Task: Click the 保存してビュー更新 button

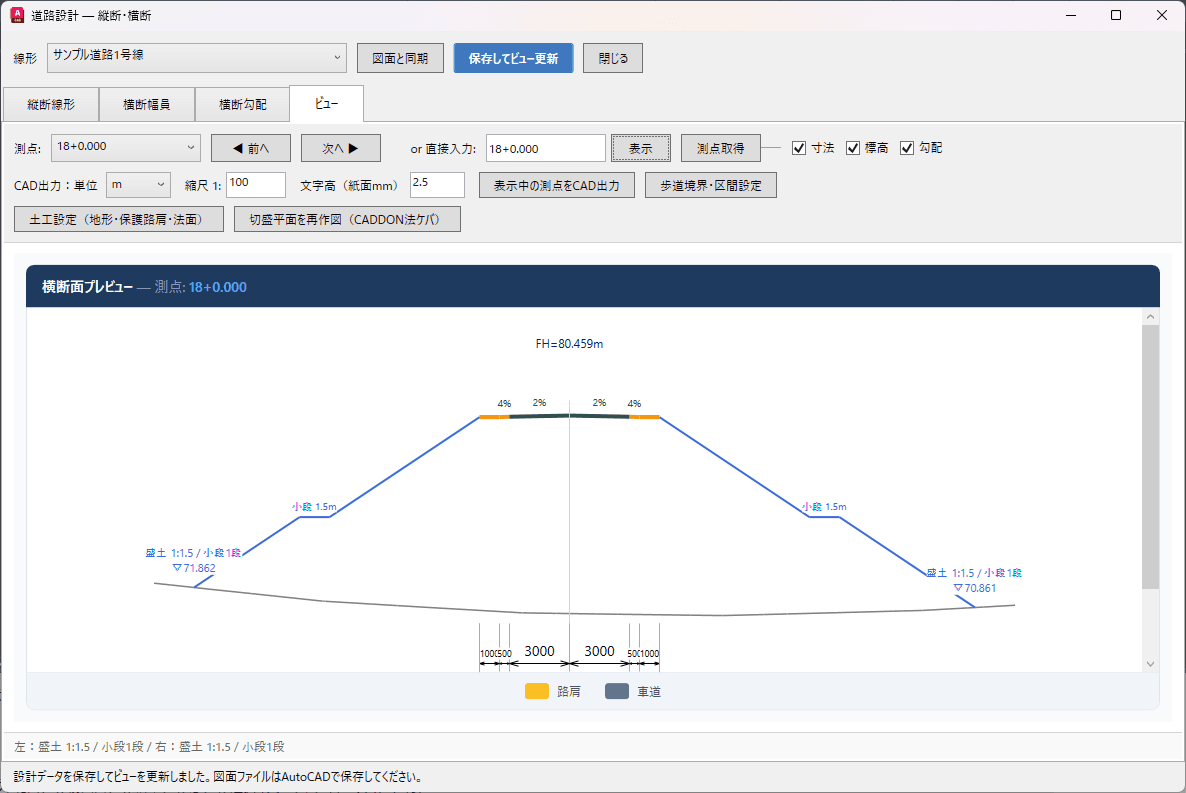Action: [x=514, y=58]
